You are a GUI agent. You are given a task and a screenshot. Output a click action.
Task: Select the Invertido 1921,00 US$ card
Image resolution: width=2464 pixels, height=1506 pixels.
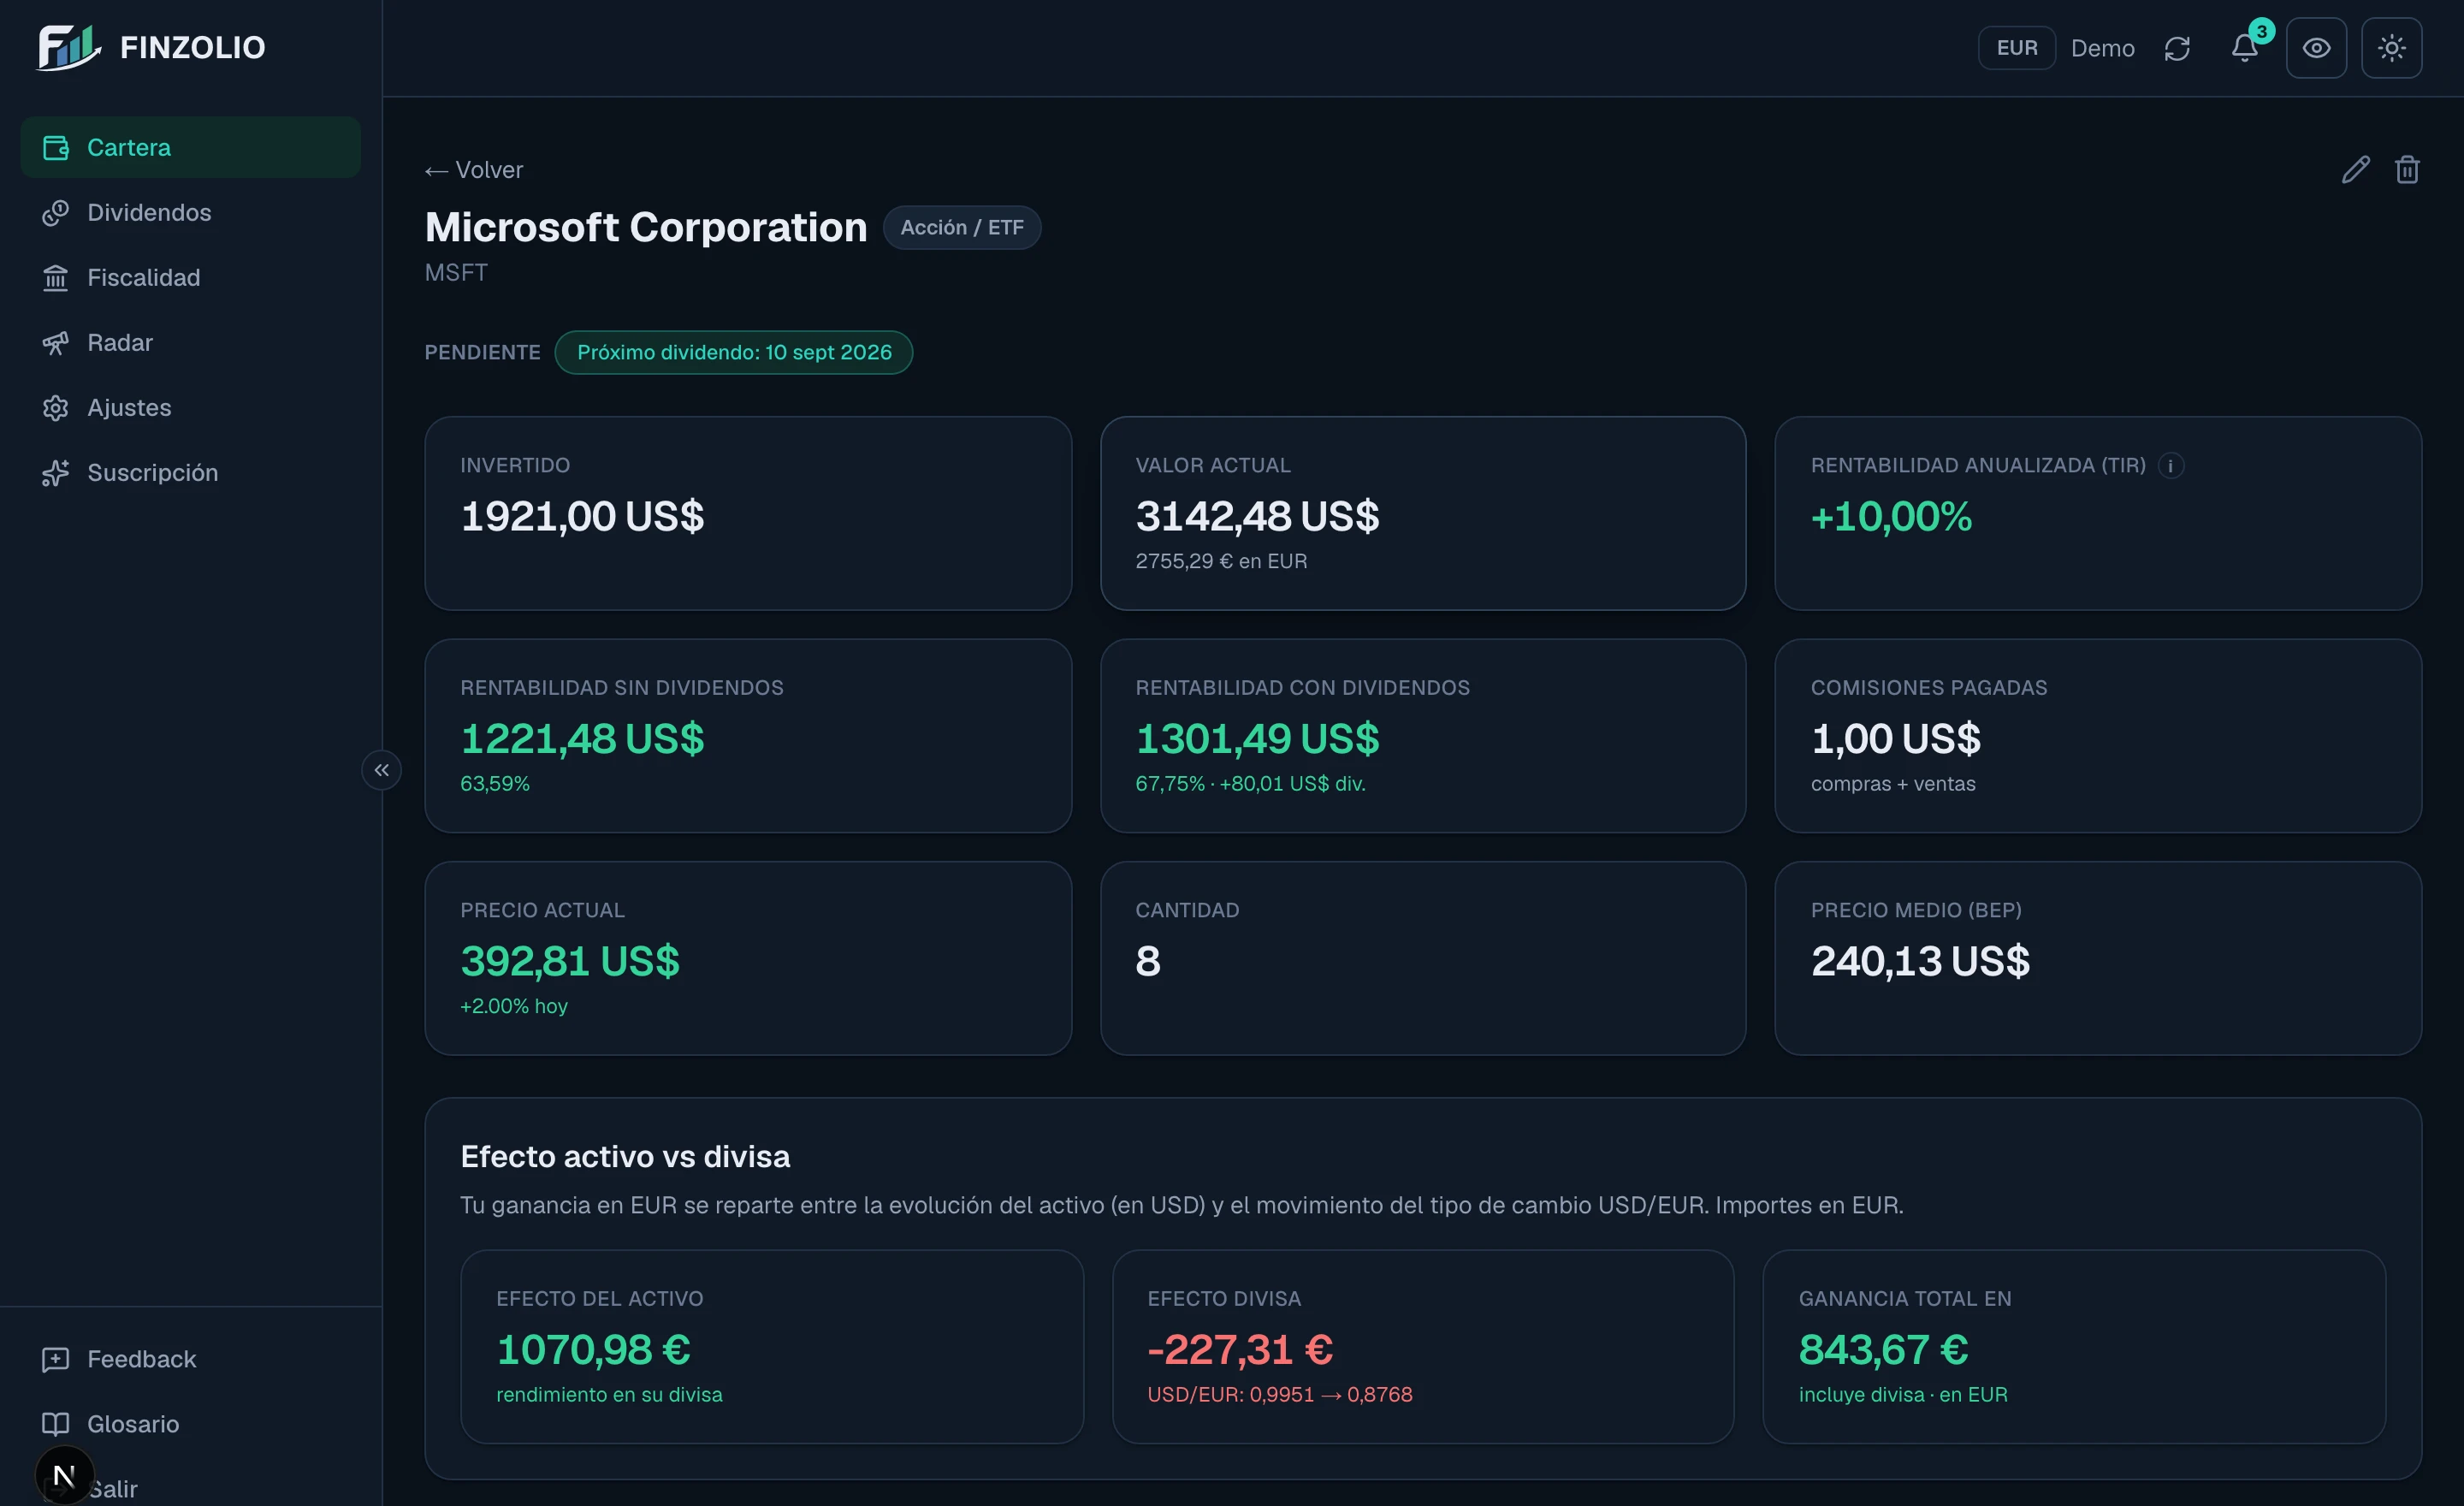pos(748,513)
